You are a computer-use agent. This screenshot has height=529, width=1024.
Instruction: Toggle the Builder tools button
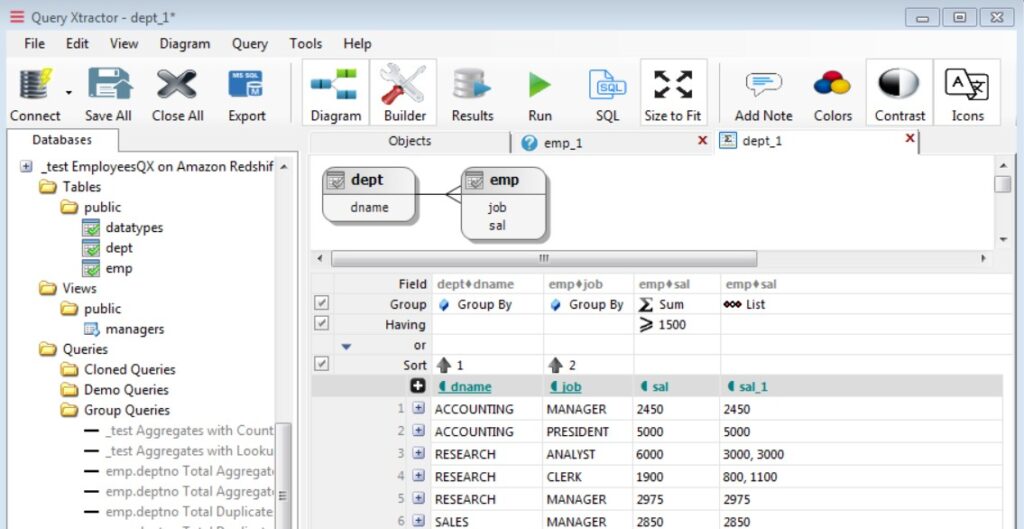click(404, 92)
